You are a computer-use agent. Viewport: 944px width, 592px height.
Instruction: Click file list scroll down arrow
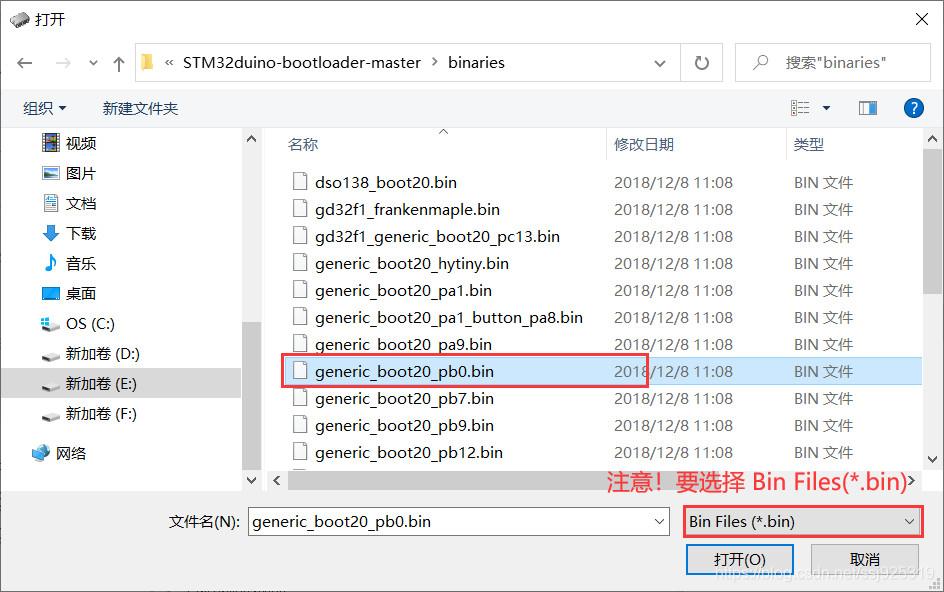pyautogui.click(x=933, y=459)
